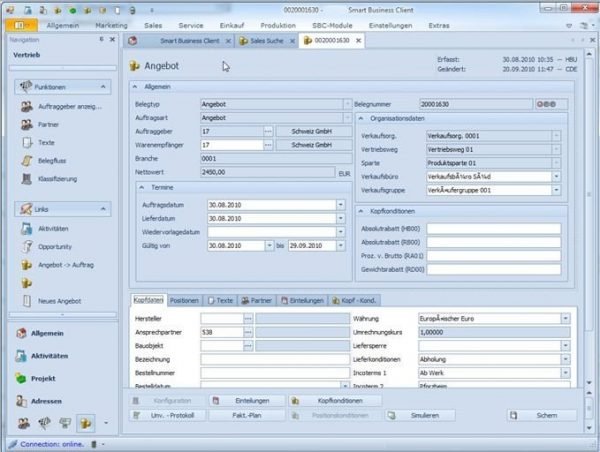The height and width of the screenshot is (452, 600).
Task: Click the Gewichtsrabatt (RD00) input field
Action: tap(494, 269)
